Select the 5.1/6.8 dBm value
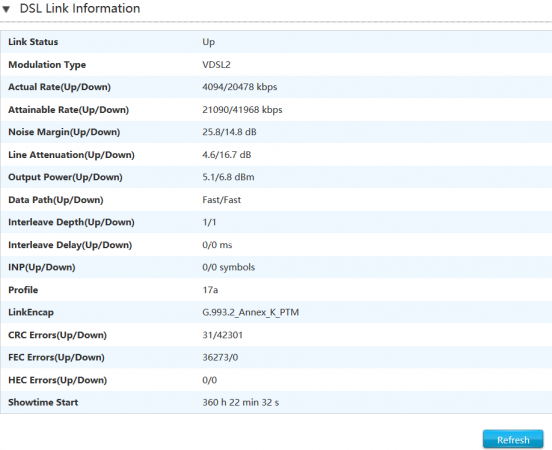This screenshot has width=552, height=450. [x=228, y=177]
